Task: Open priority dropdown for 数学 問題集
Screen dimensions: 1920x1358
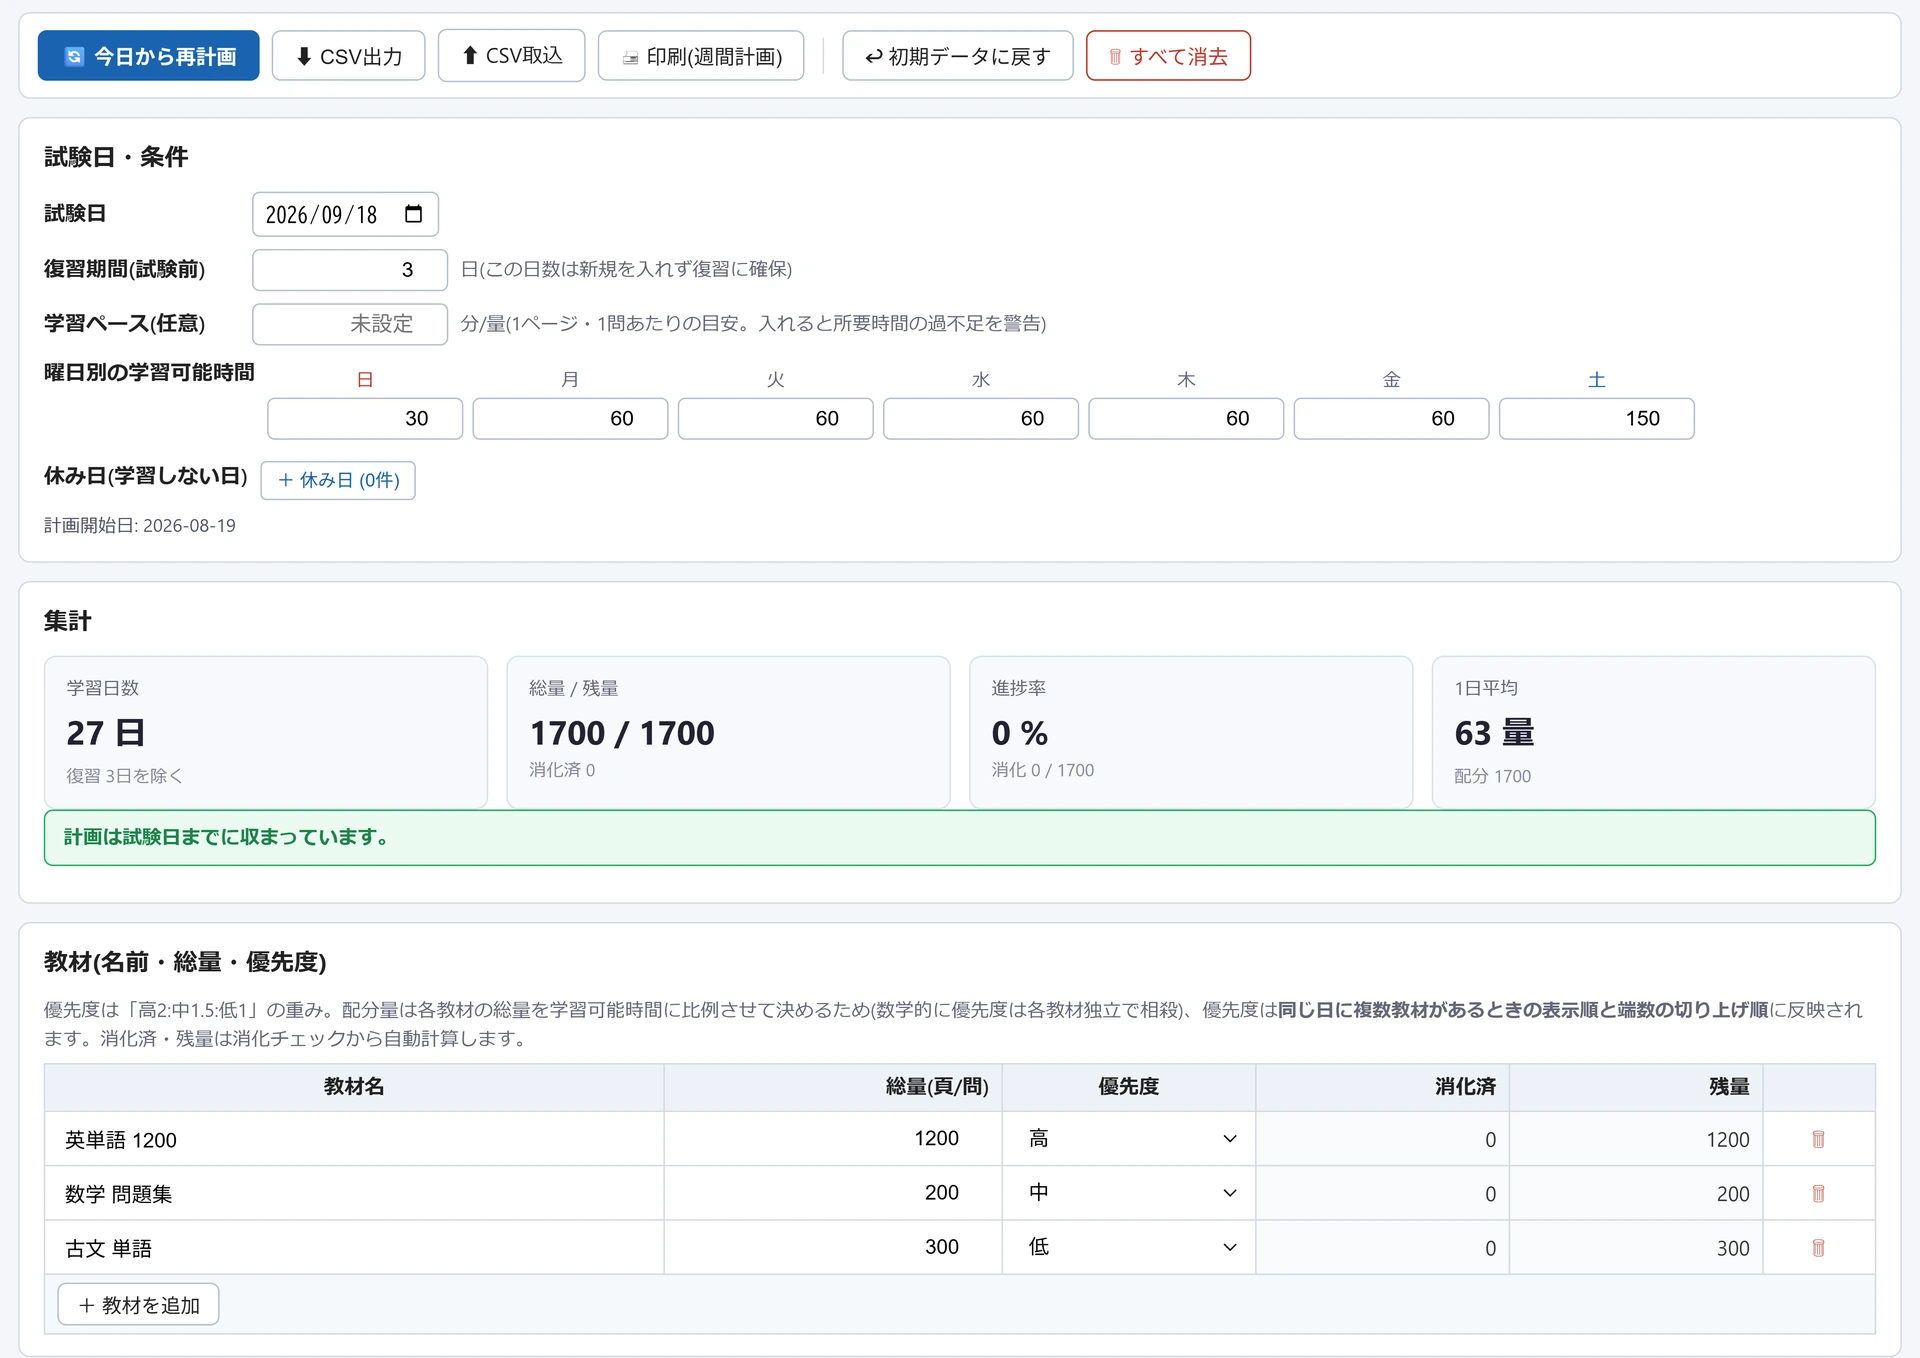Action: pos(1129,1193)
